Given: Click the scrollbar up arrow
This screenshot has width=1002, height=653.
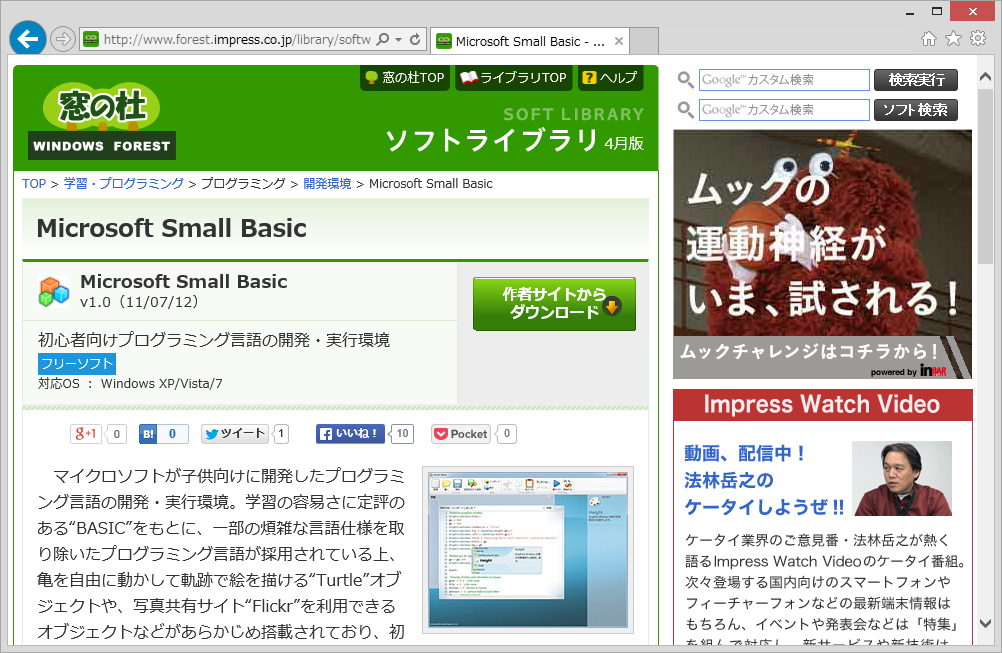Looking at the screenshot, I should (985, 77).
